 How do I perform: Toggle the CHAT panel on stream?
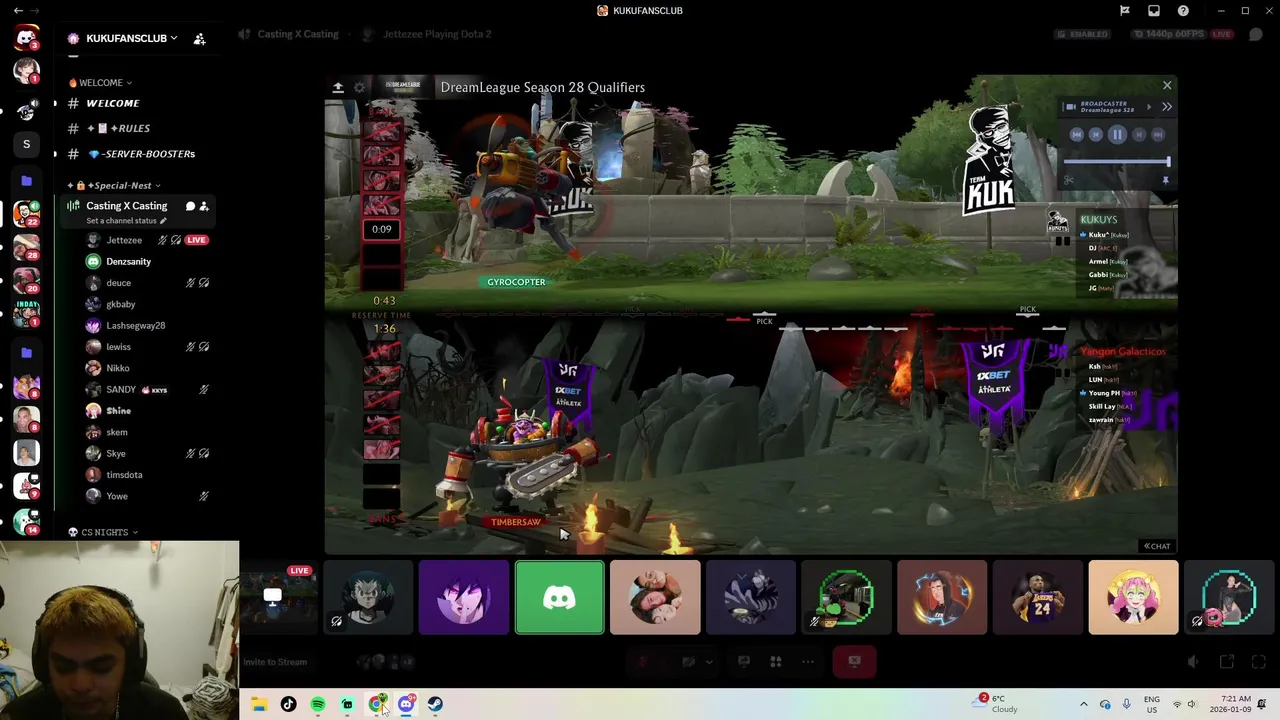click(1157, 546)
